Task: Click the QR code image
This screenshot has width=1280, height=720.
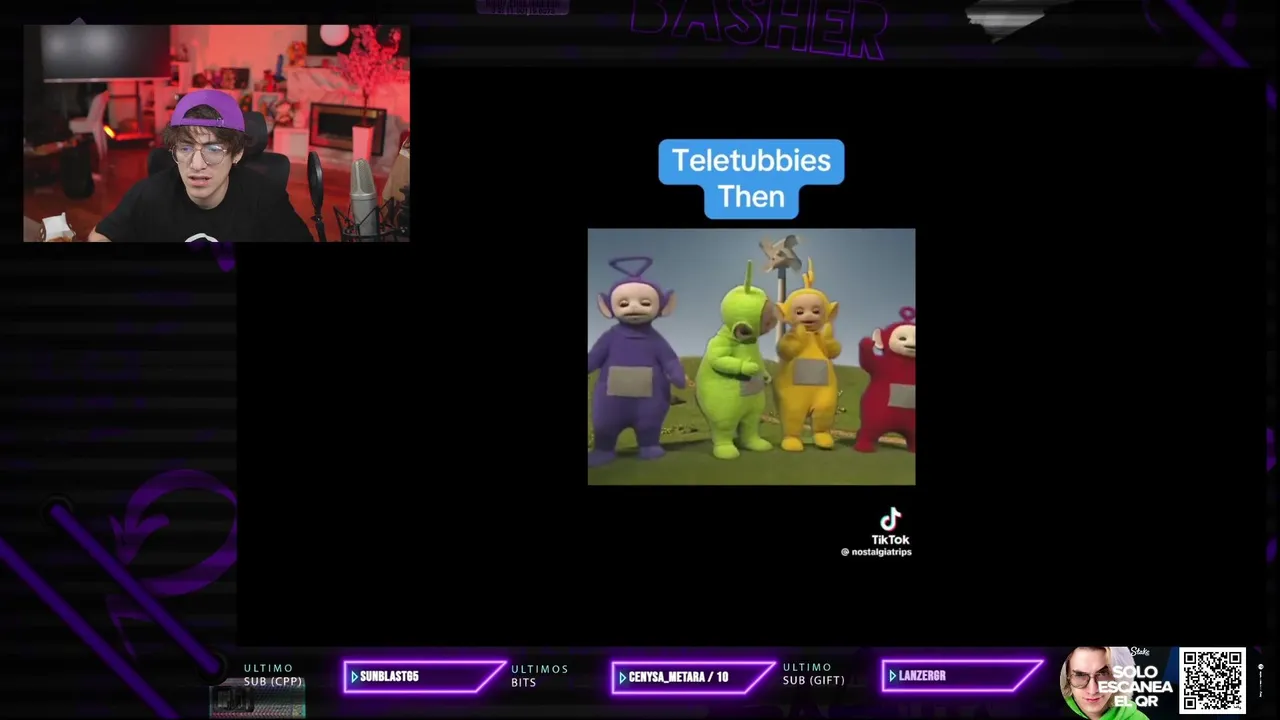Action: pyautogui.click(x=1212, y=681)
